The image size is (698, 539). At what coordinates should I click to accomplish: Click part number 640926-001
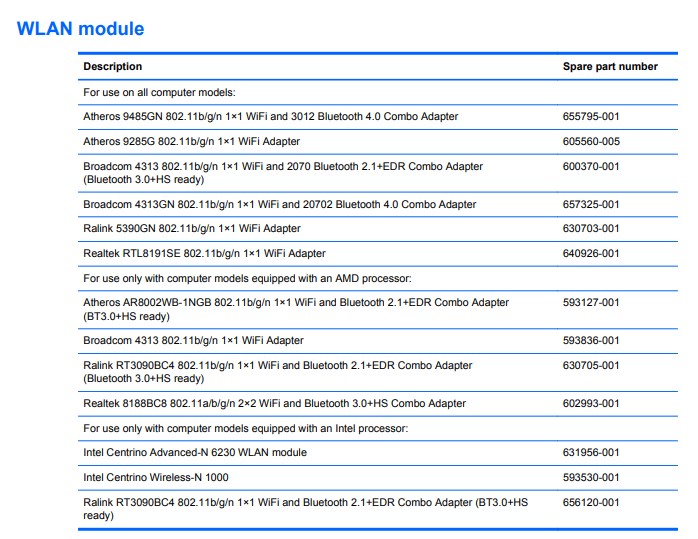(591, 254)
